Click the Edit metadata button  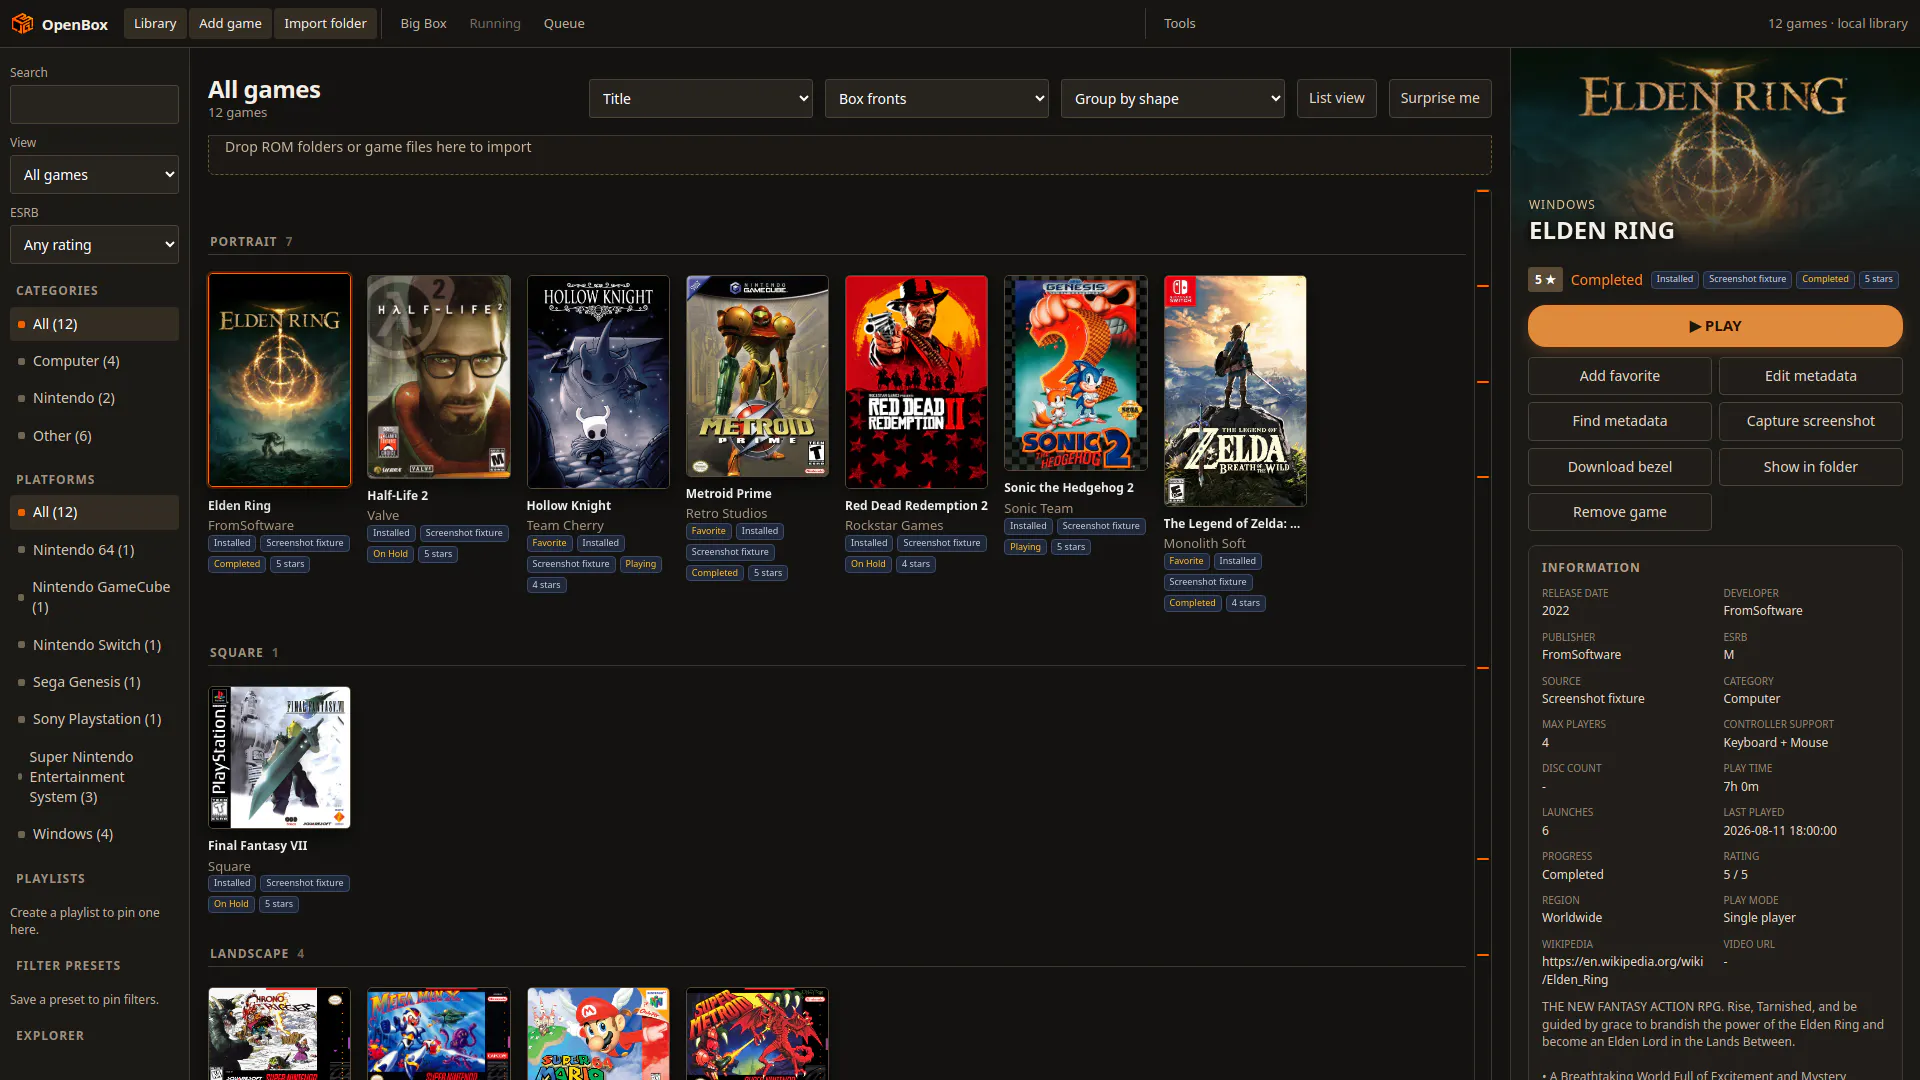pyautogui.click(x=1810, y=376)
